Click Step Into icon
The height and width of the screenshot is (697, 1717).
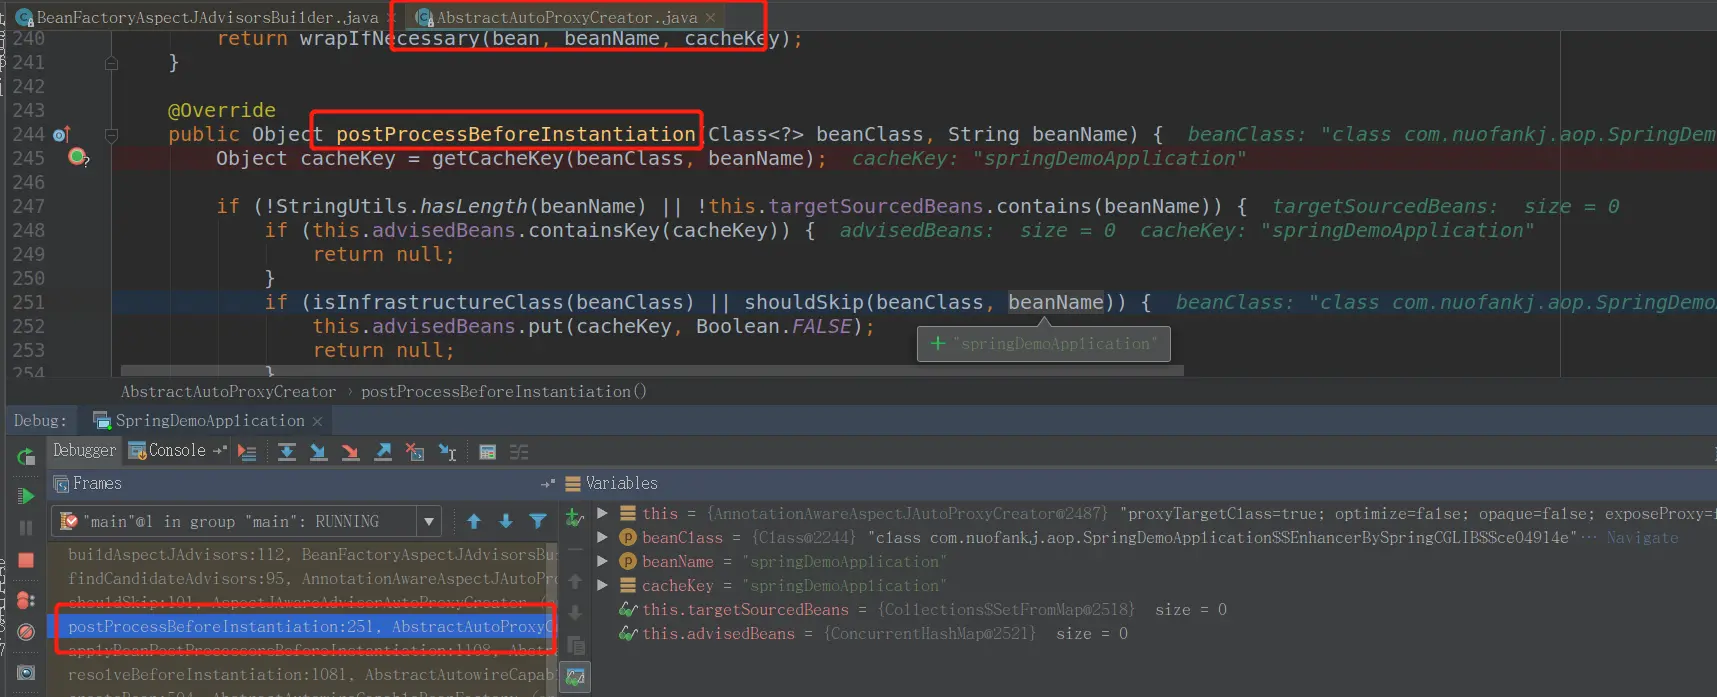tap(318, 452)
